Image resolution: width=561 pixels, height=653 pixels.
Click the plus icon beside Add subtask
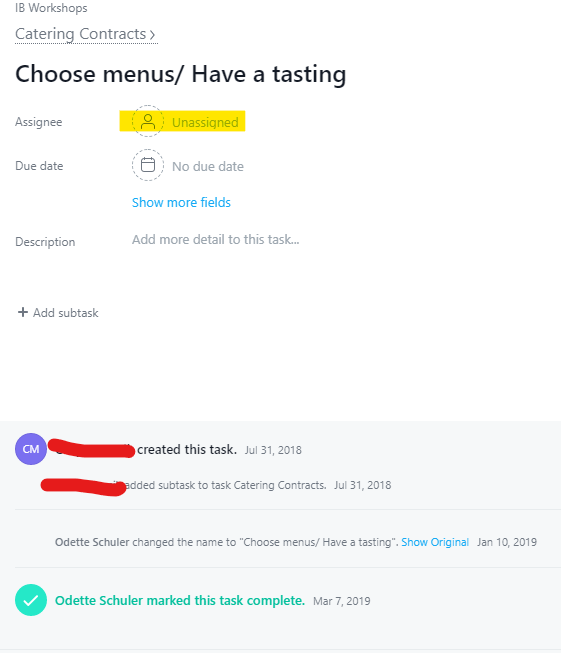[23, 312]
